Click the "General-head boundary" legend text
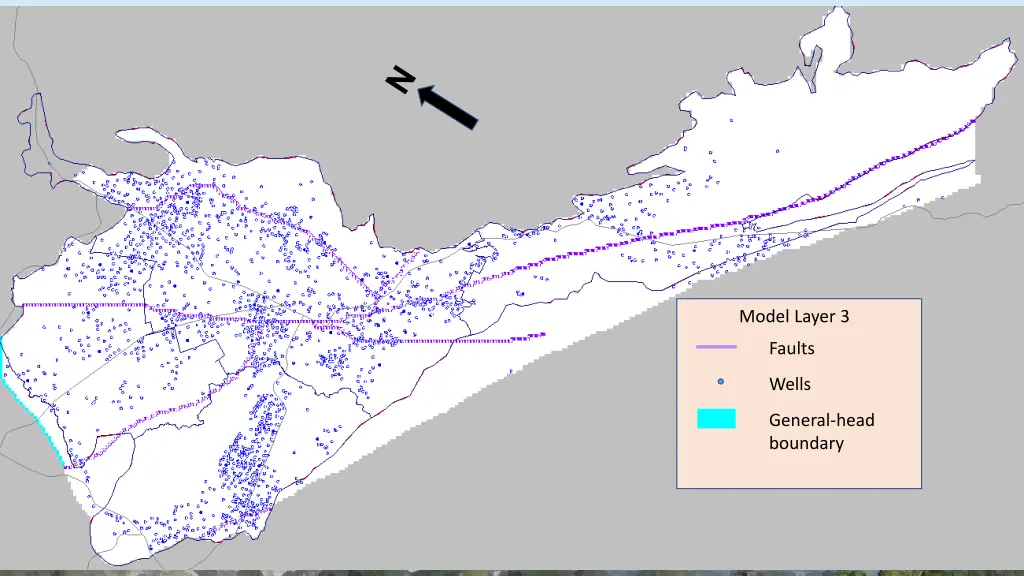Image resolution: width=1024 pixels, height=576 pixels. 820,431
